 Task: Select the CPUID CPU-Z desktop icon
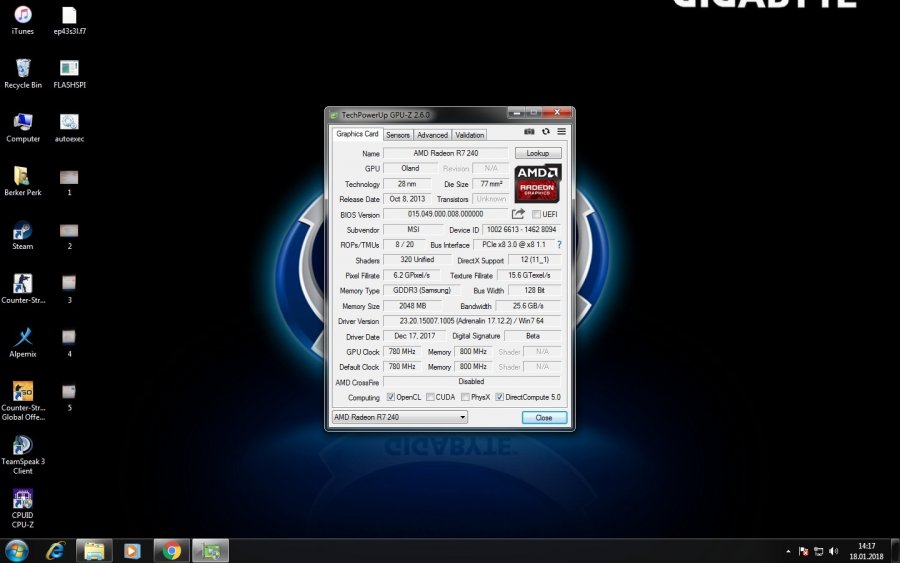pyautogui.click(x=23, y=508)
